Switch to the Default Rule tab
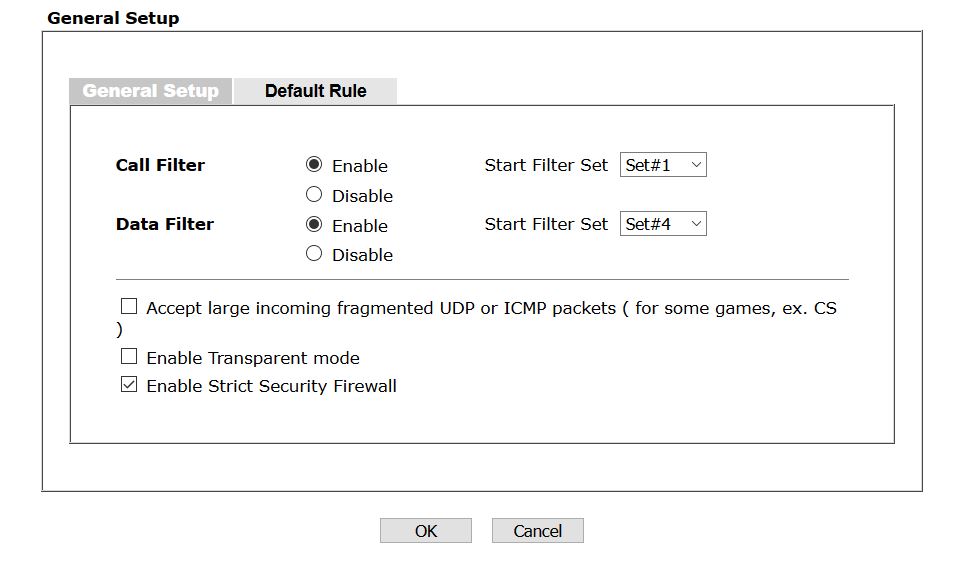Viewport: 977px width, 571px height. click(x=315, y=91)
